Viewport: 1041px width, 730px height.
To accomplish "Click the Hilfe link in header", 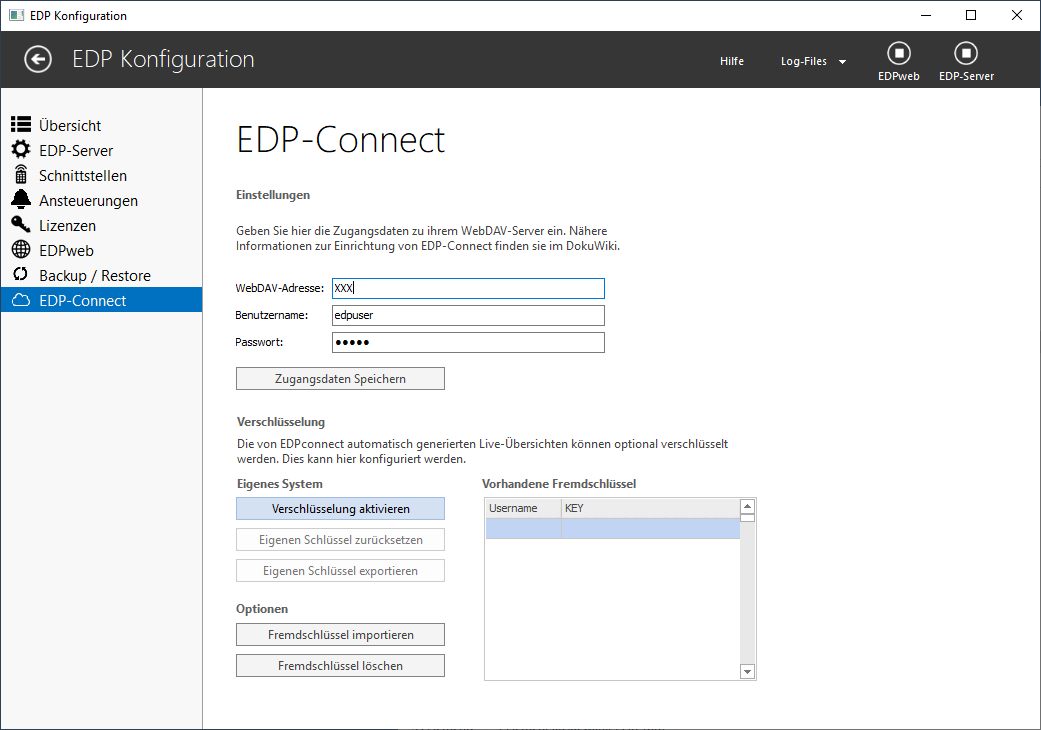I will point(732,61).
